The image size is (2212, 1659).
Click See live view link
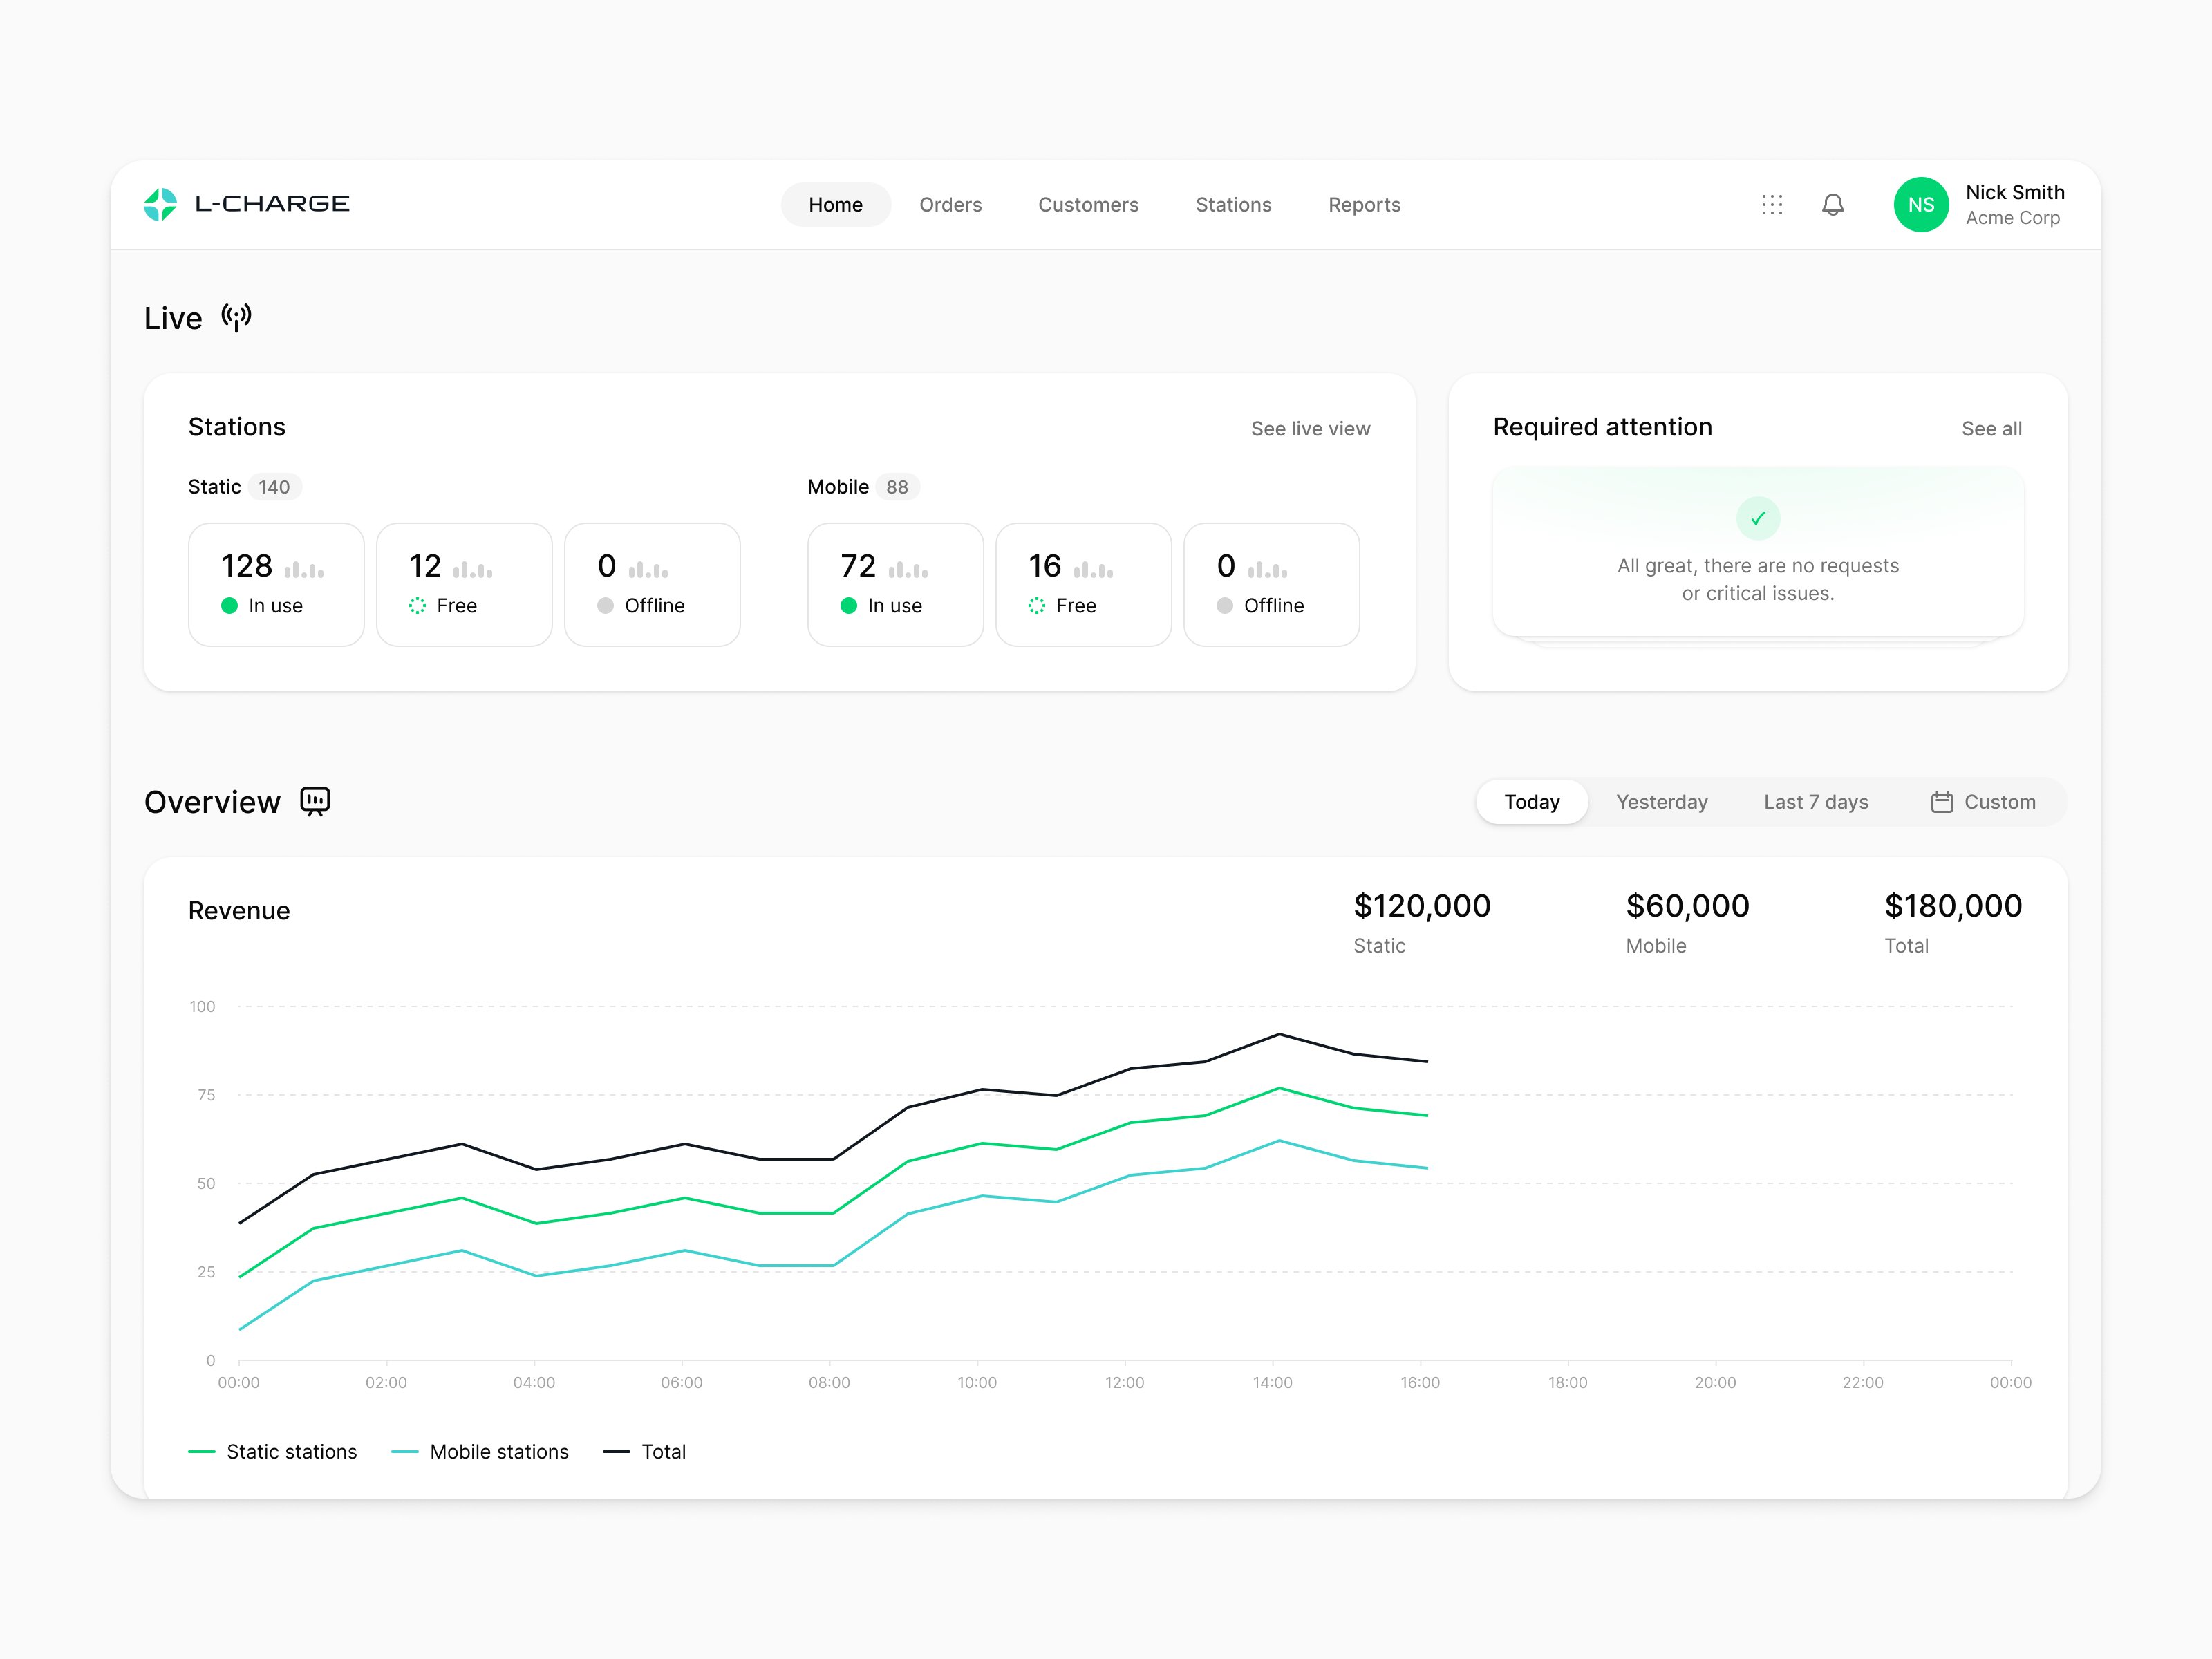pos(1311,429)
